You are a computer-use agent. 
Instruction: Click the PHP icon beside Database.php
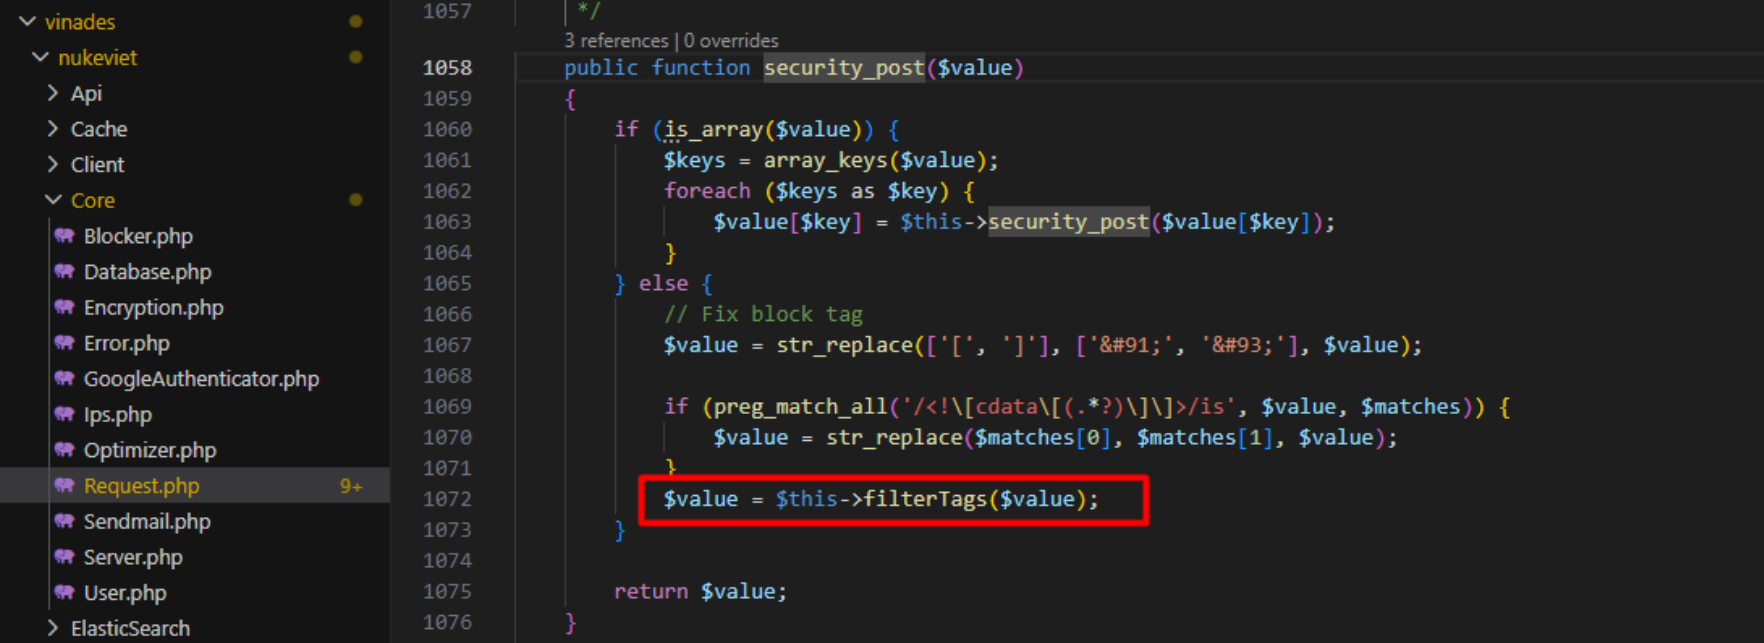(65, 272)
